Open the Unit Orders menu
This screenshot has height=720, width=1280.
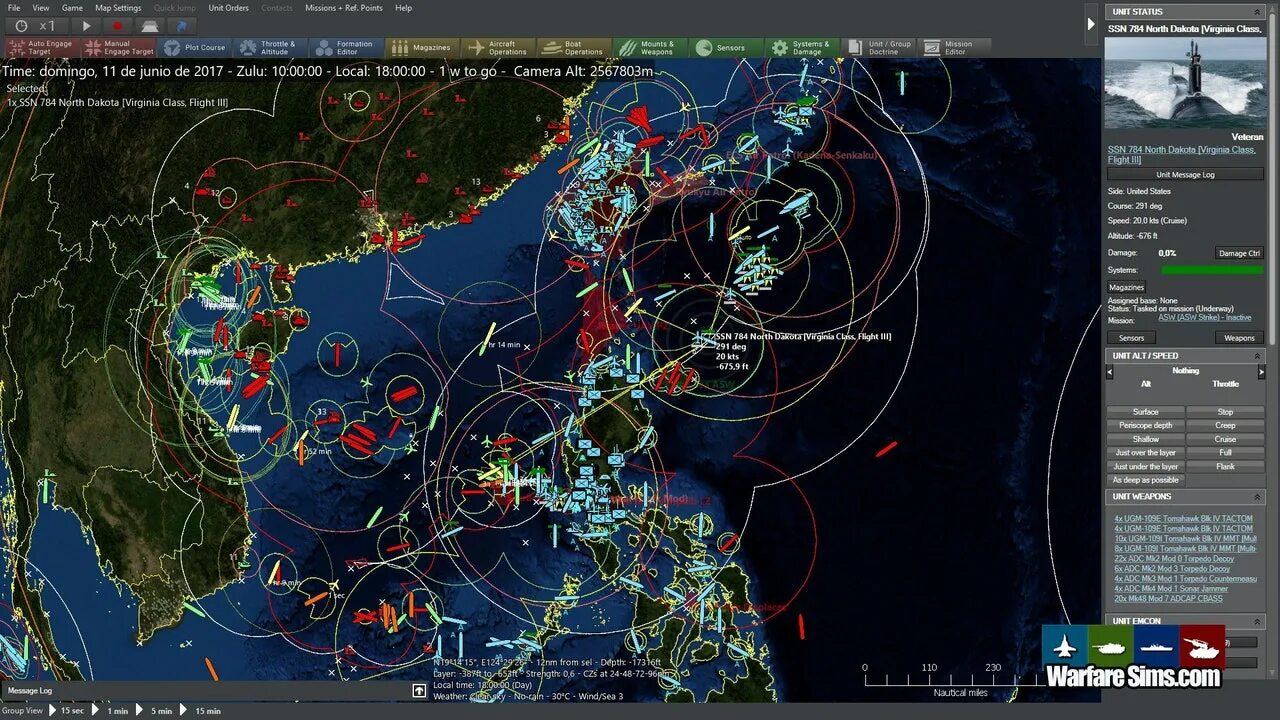[x=229, y=8]
